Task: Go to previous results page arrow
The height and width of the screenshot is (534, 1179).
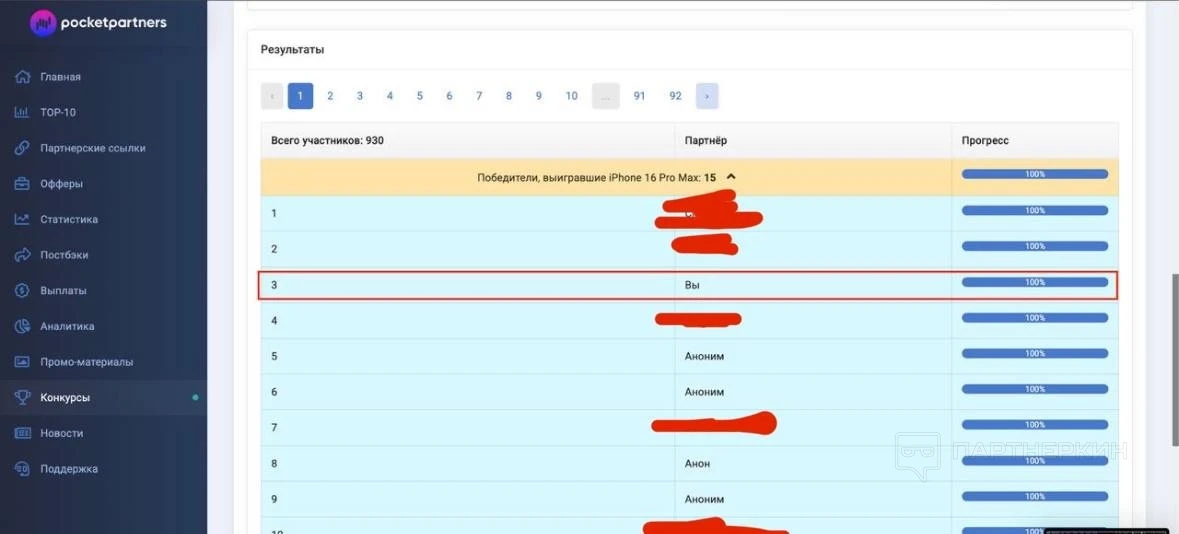Action: [x=271, y=96]
